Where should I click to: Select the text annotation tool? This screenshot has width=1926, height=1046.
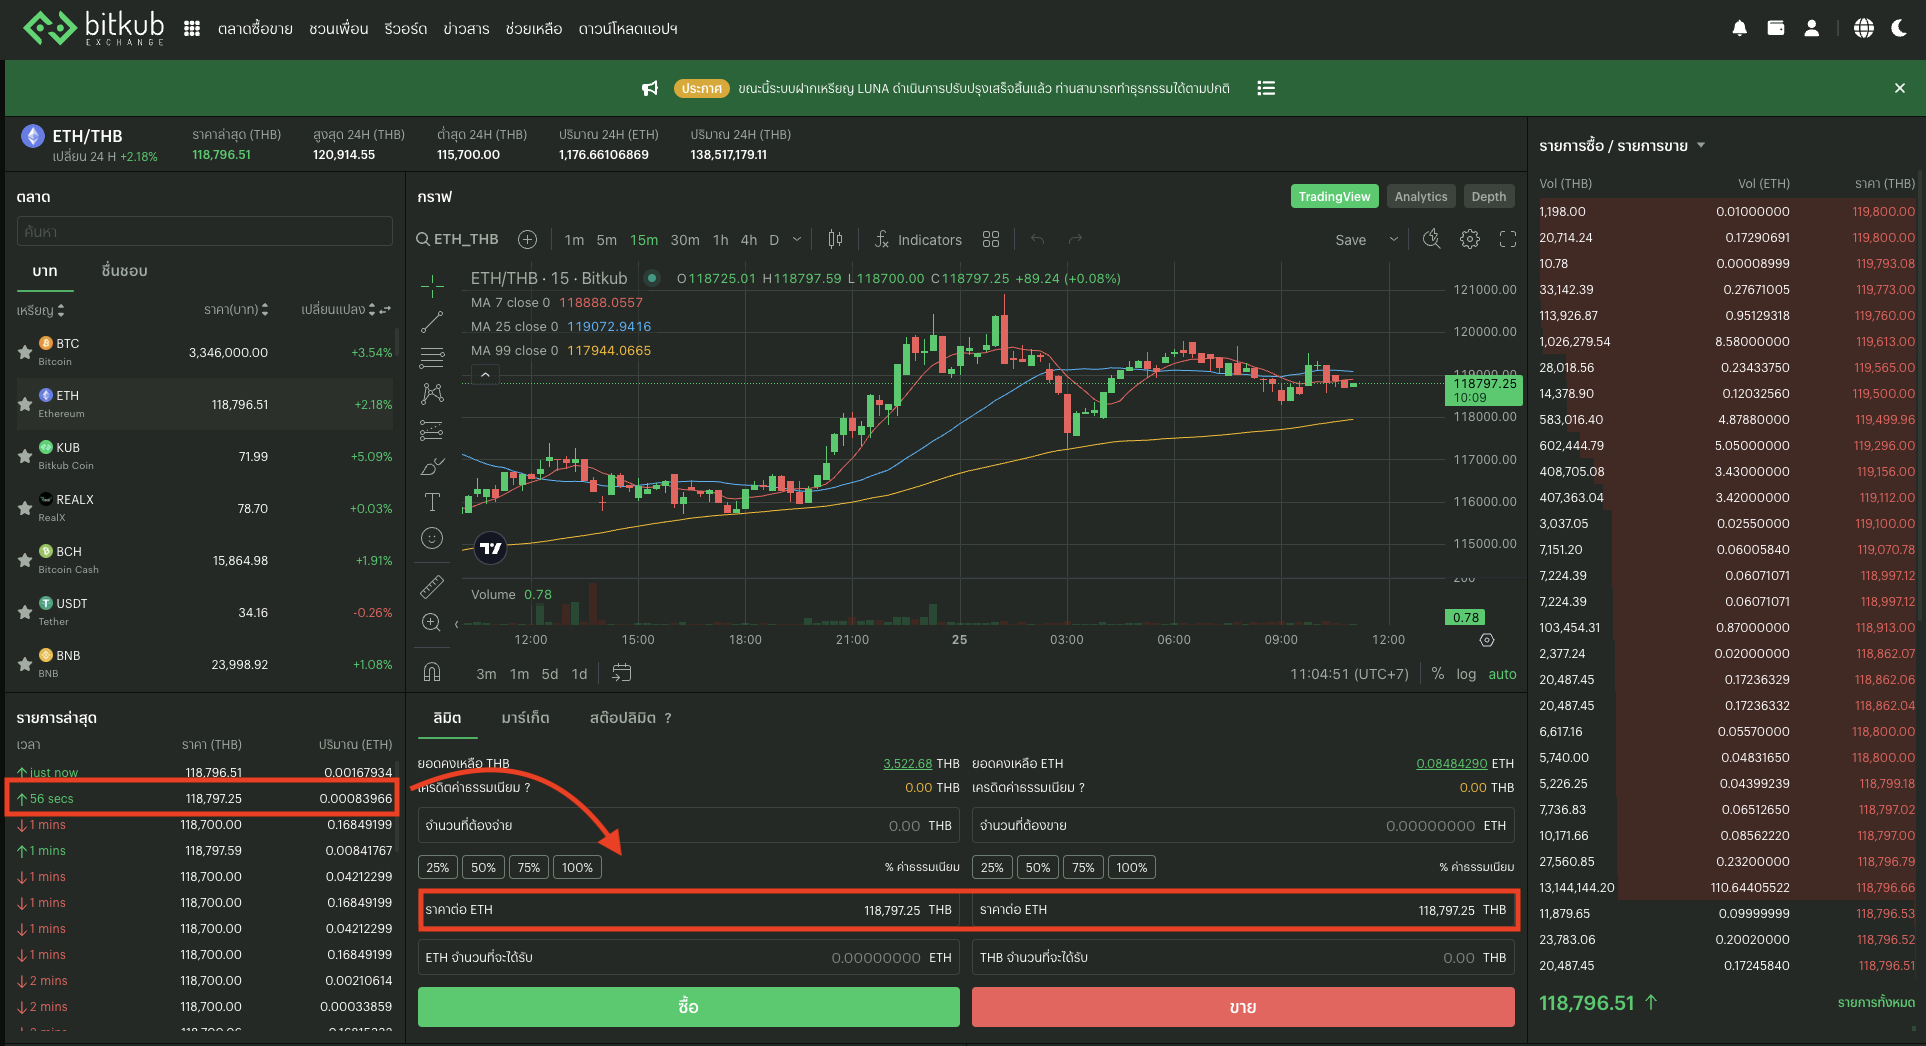(432, 502)
